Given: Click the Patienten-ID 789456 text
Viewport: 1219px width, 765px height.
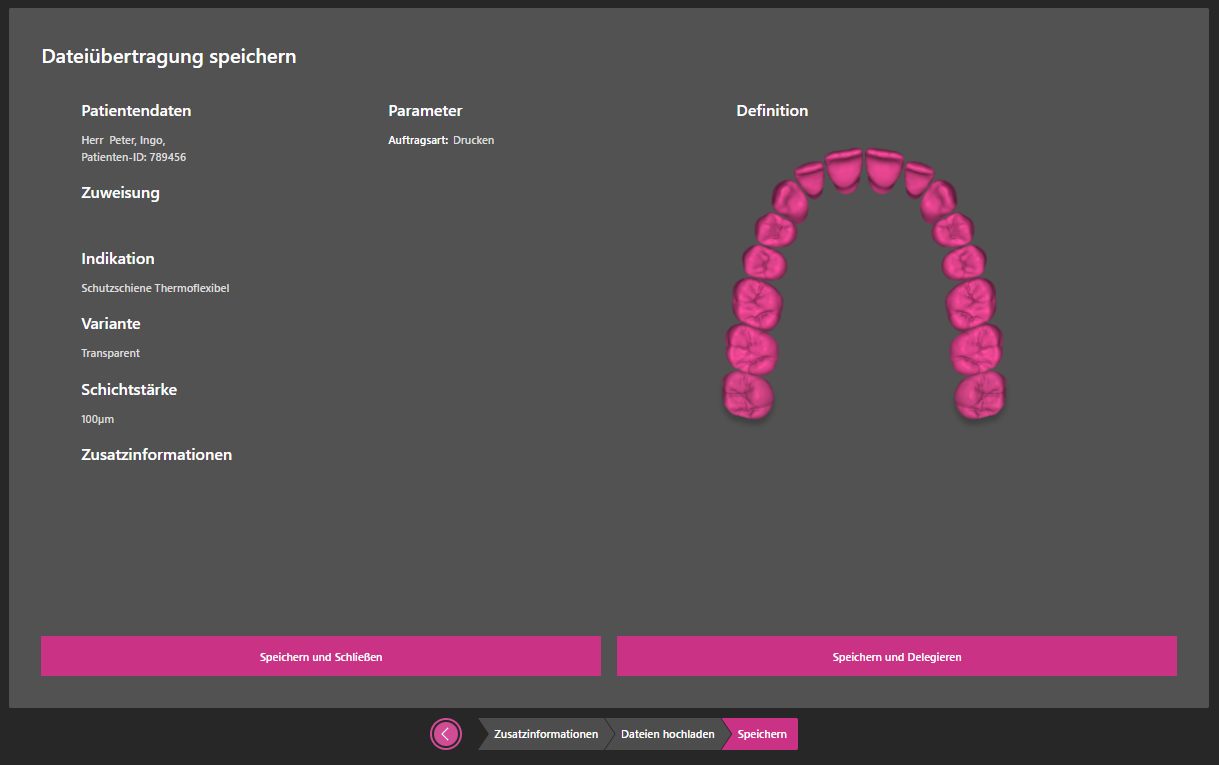Looking at the screenshot, I should (x=134, y=158).
